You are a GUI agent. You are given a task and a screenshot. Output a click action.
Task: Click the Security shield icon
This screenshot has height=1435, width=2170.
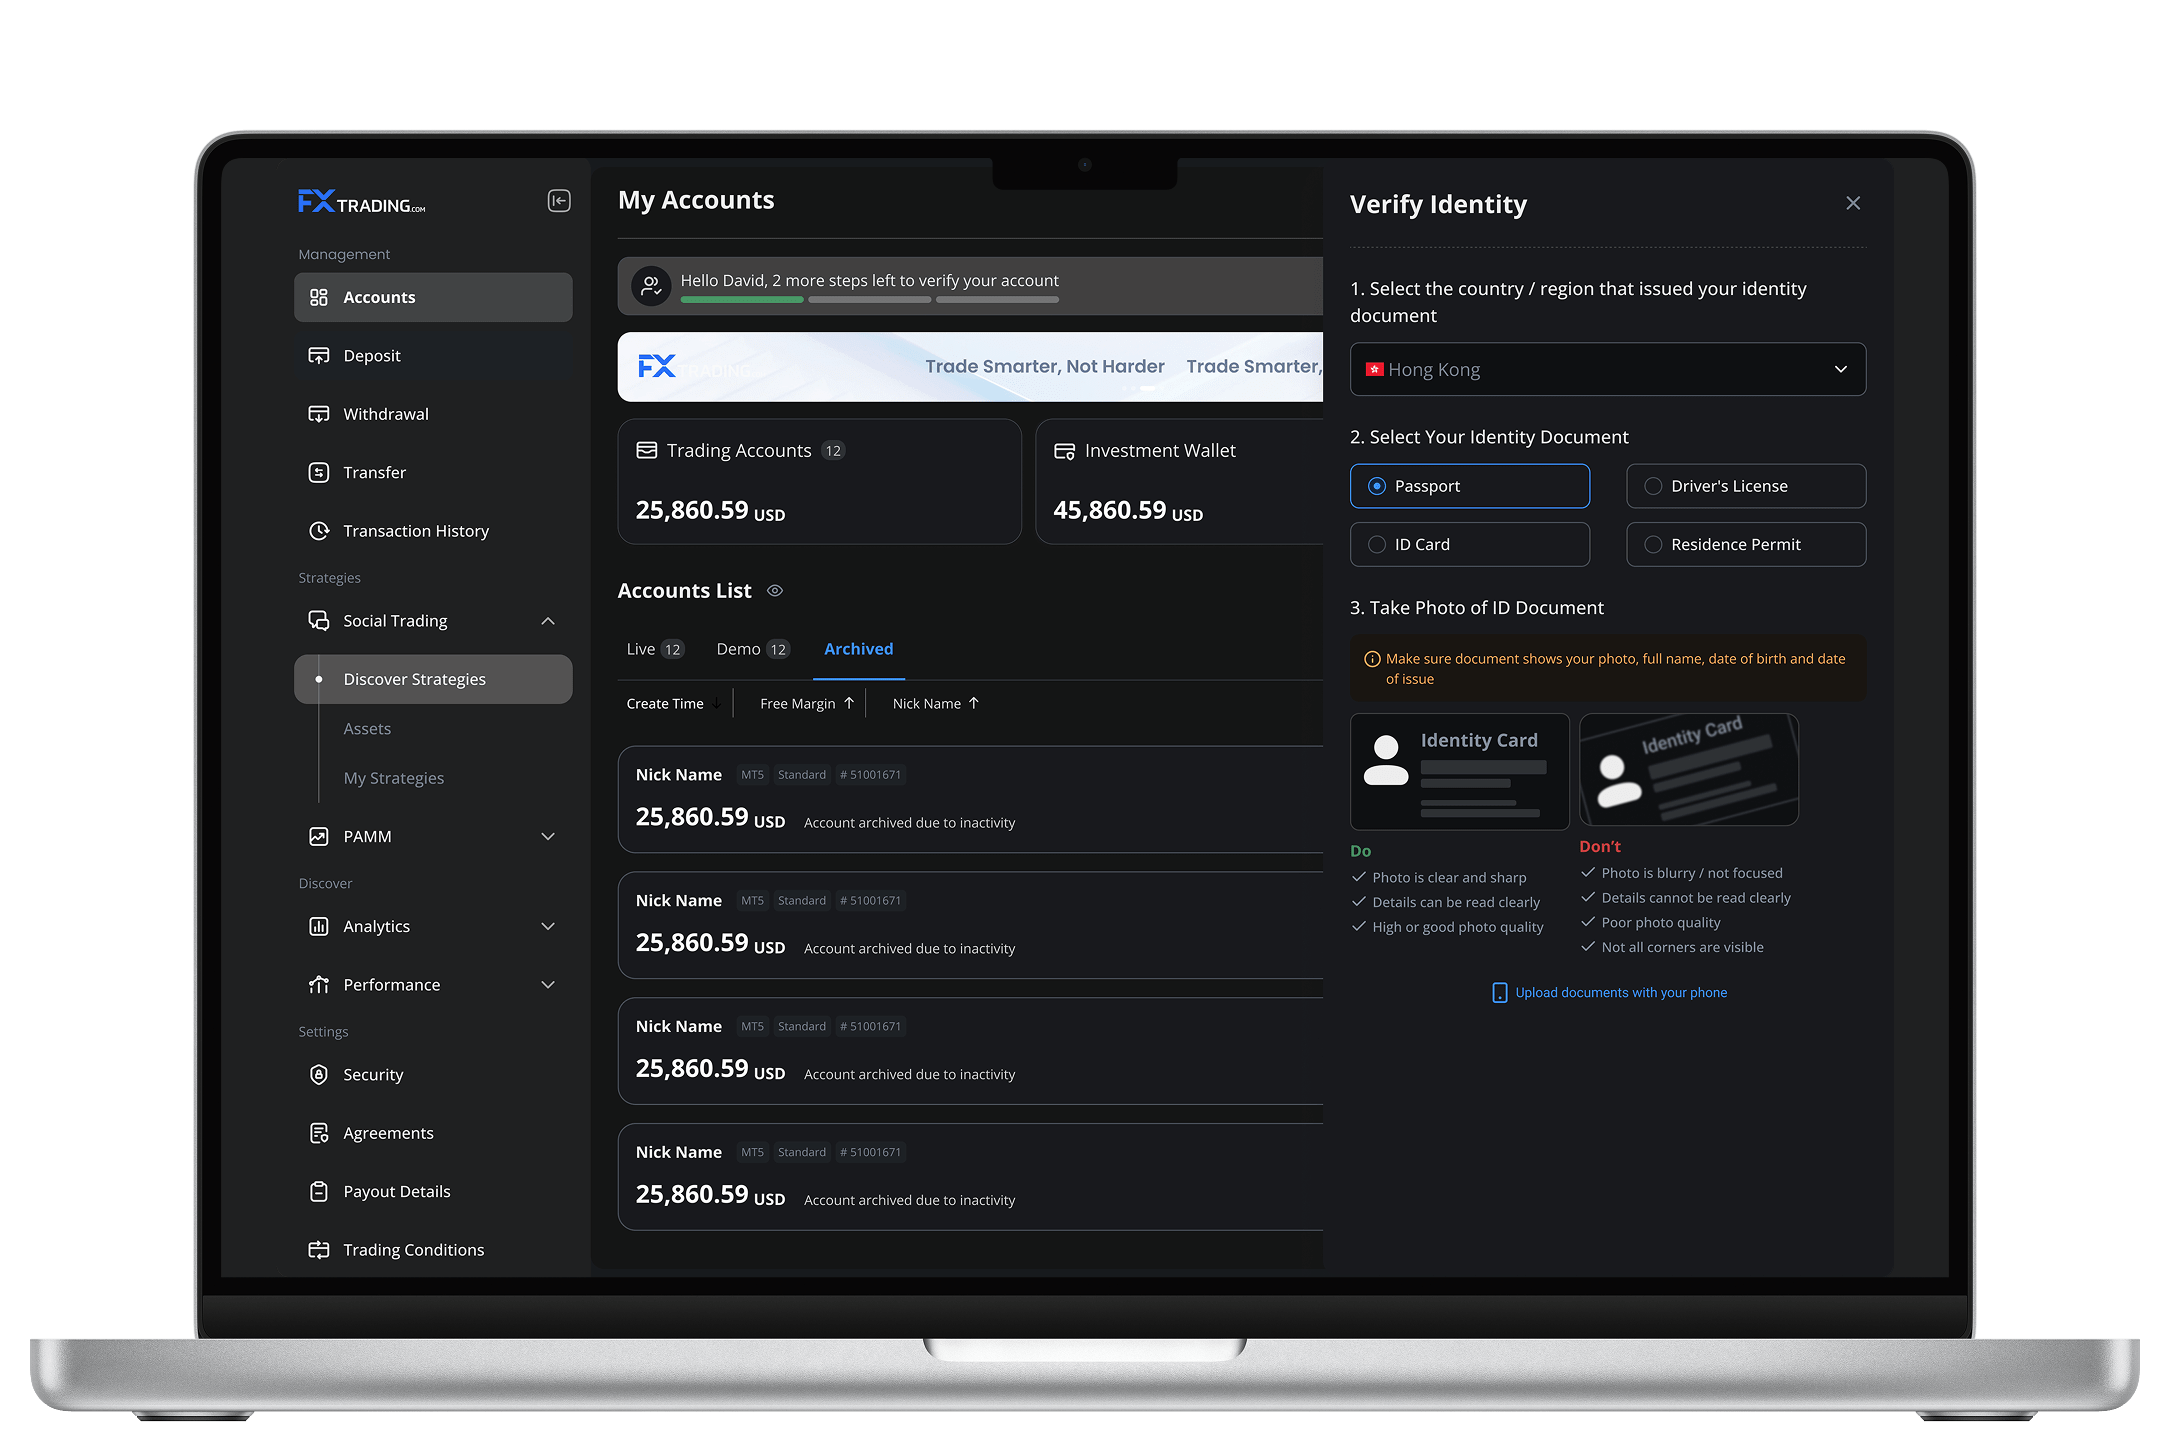pos(319,1075)
